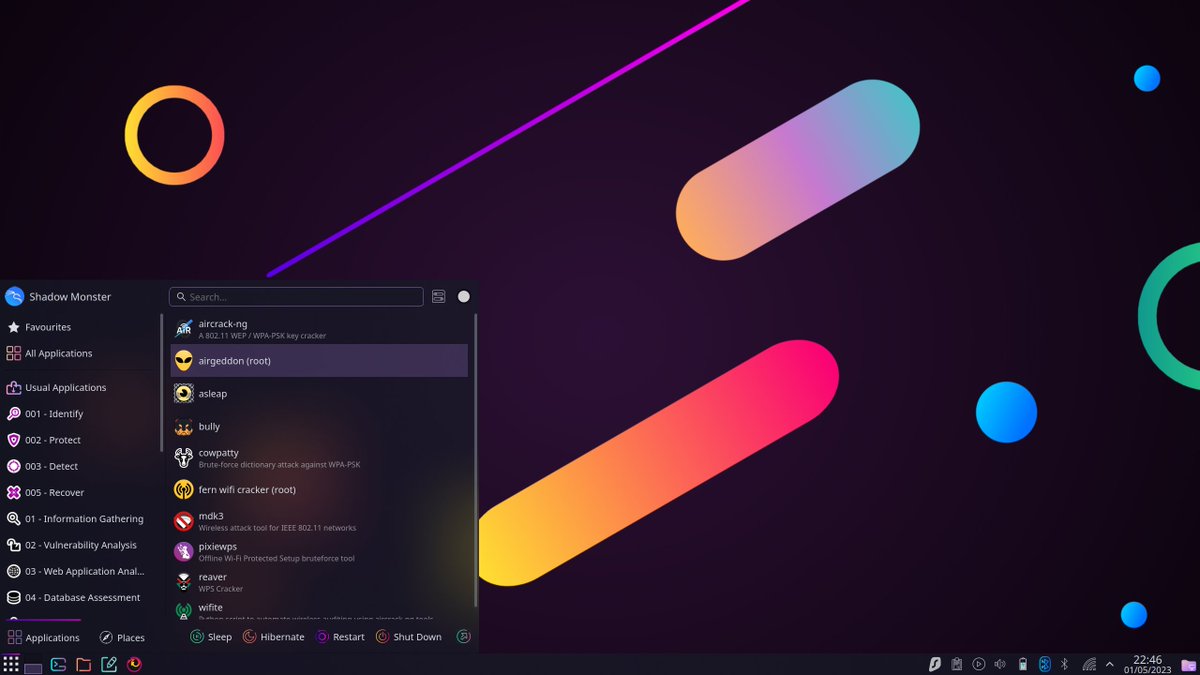The image size is (1200, 675).
Task: Open reaver WPS Cracker
Action: click(319, 582)
